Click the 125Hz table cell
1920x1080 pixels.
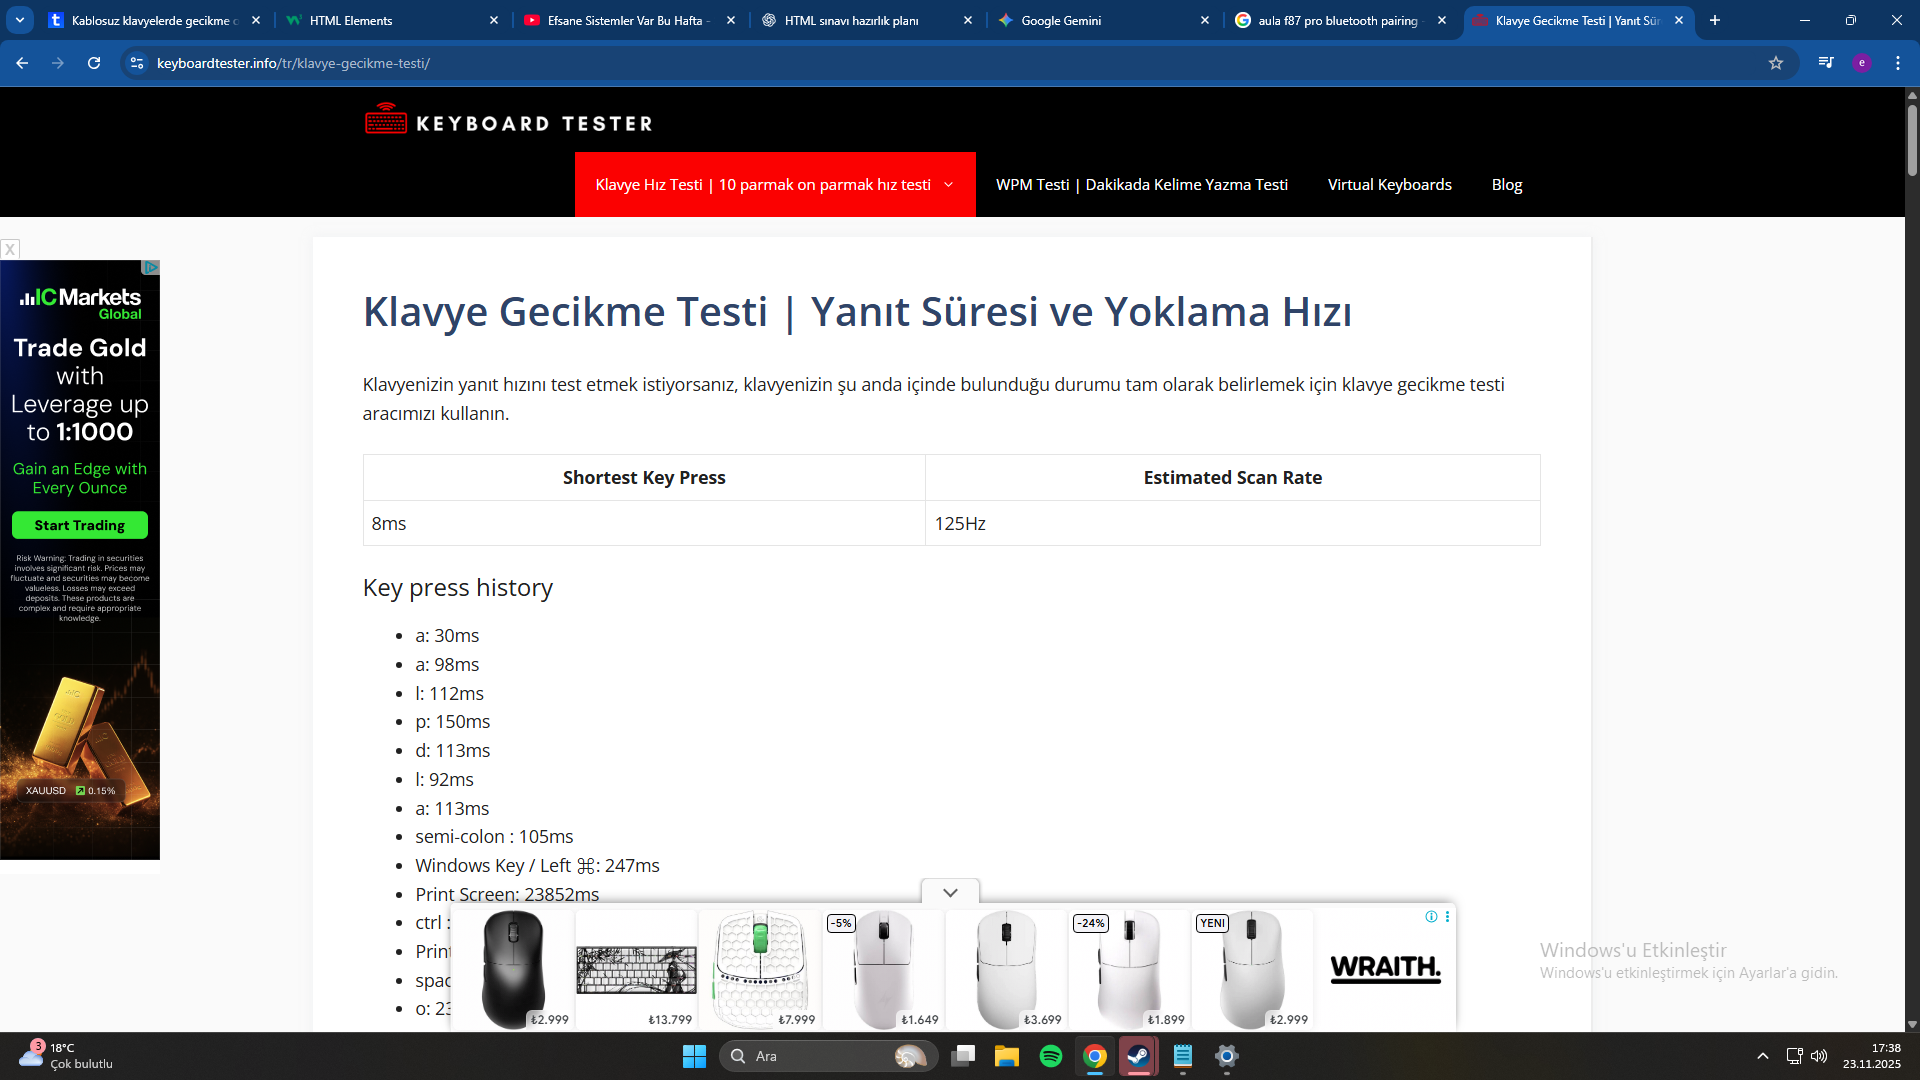tap(1232, 523)
